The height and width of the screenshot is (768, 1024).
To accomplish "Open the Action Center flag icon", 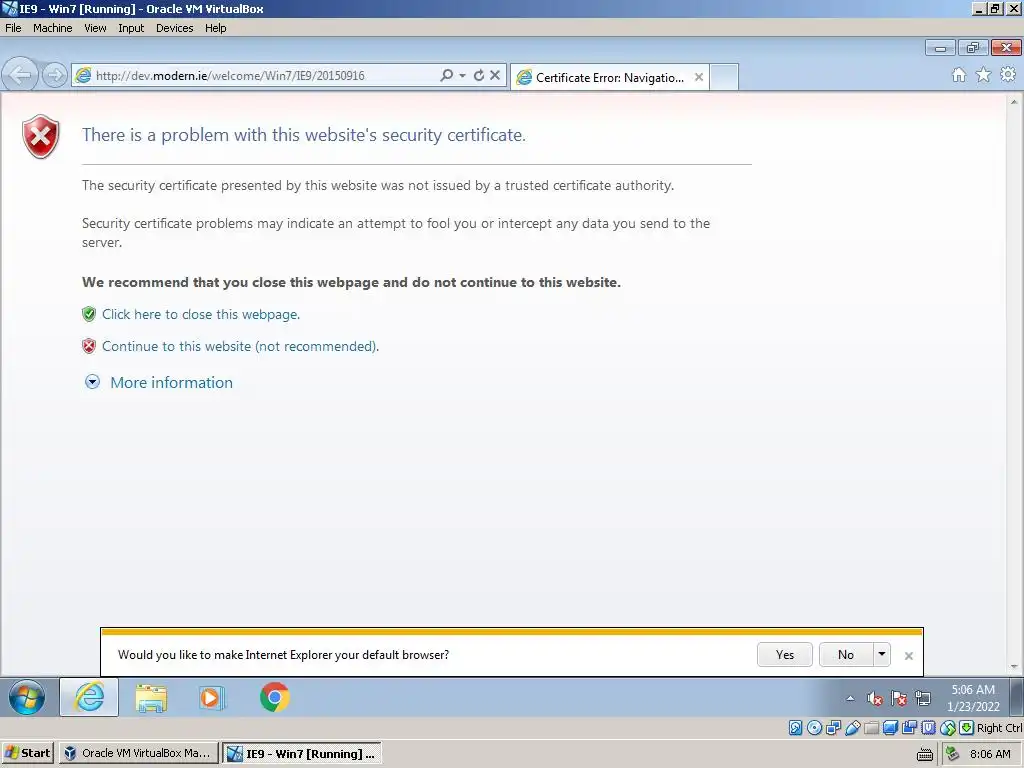I will tap(899, 699).
